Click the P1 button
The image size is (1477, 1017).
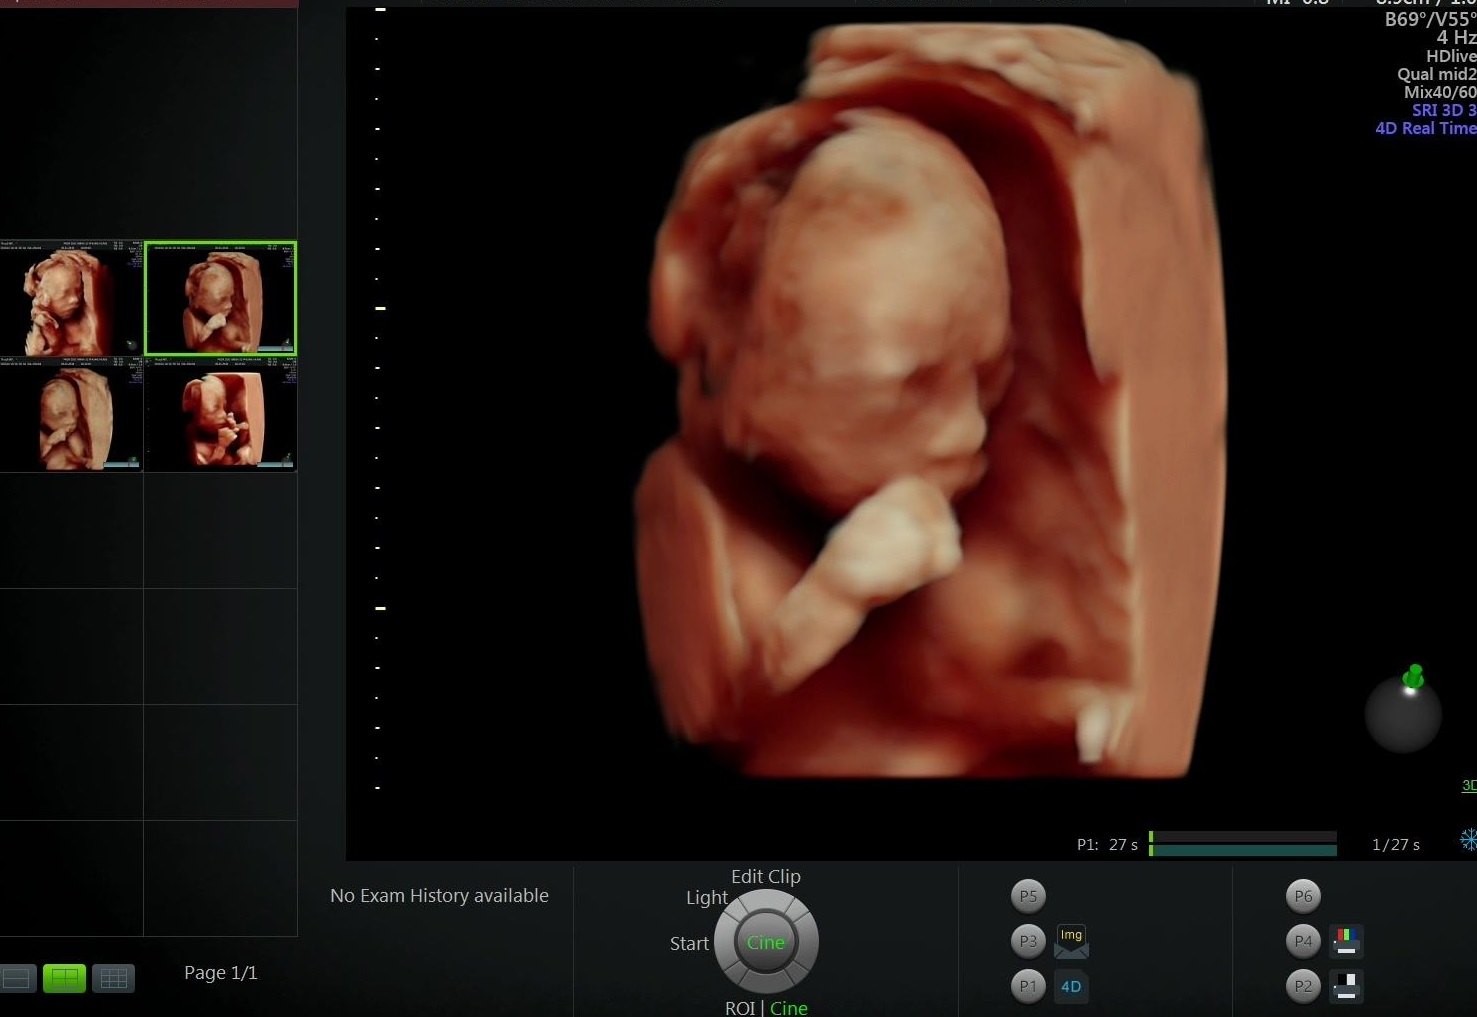[1028, 986]
